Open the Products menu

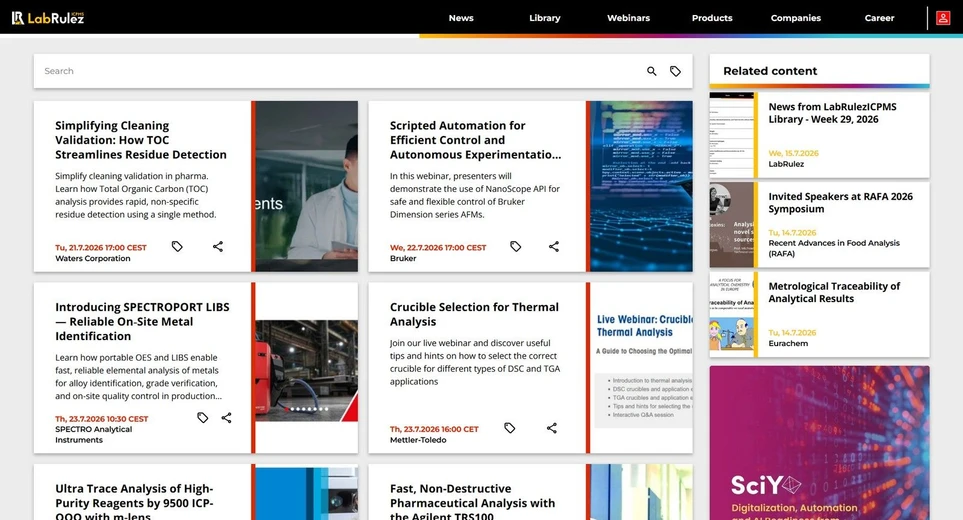tap(712, 18)
